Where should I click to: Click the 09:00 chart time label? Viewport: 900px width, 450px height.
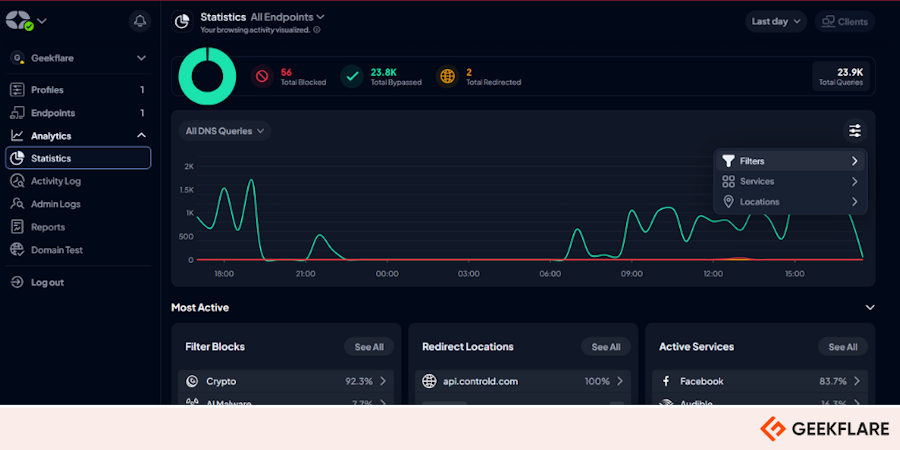(x=631, y=274)
